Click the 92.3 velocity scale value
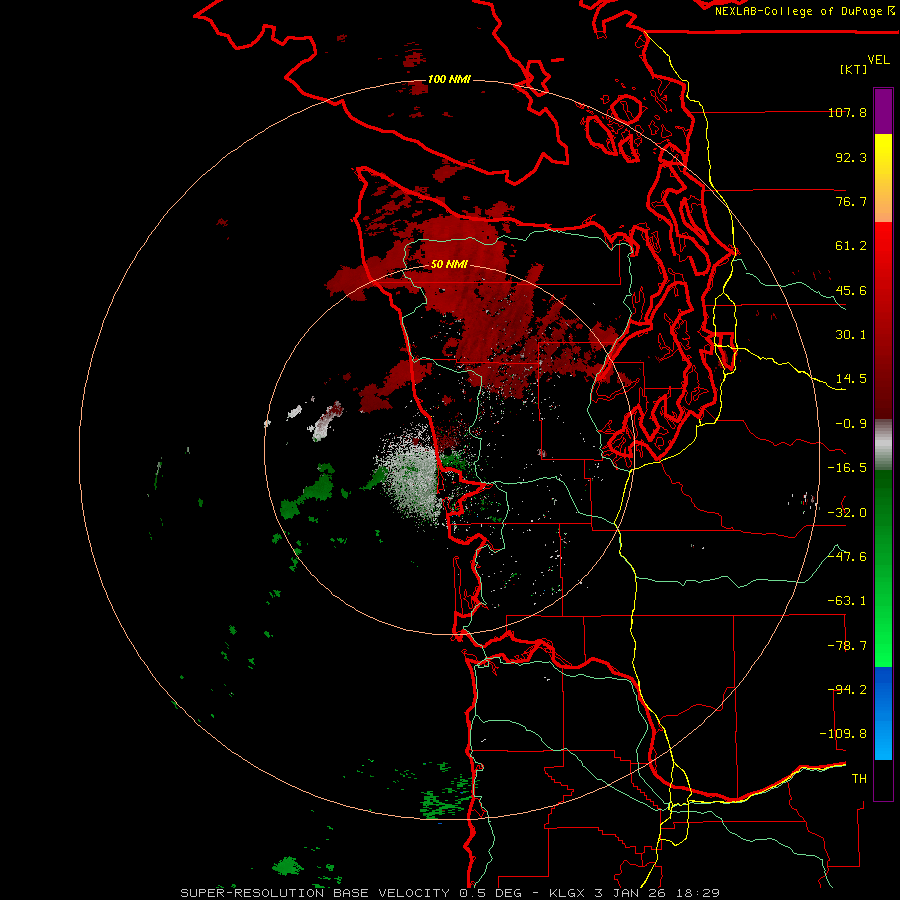Image resolution: width=900 pixels, height=900 pixels. tap(851, 157)
